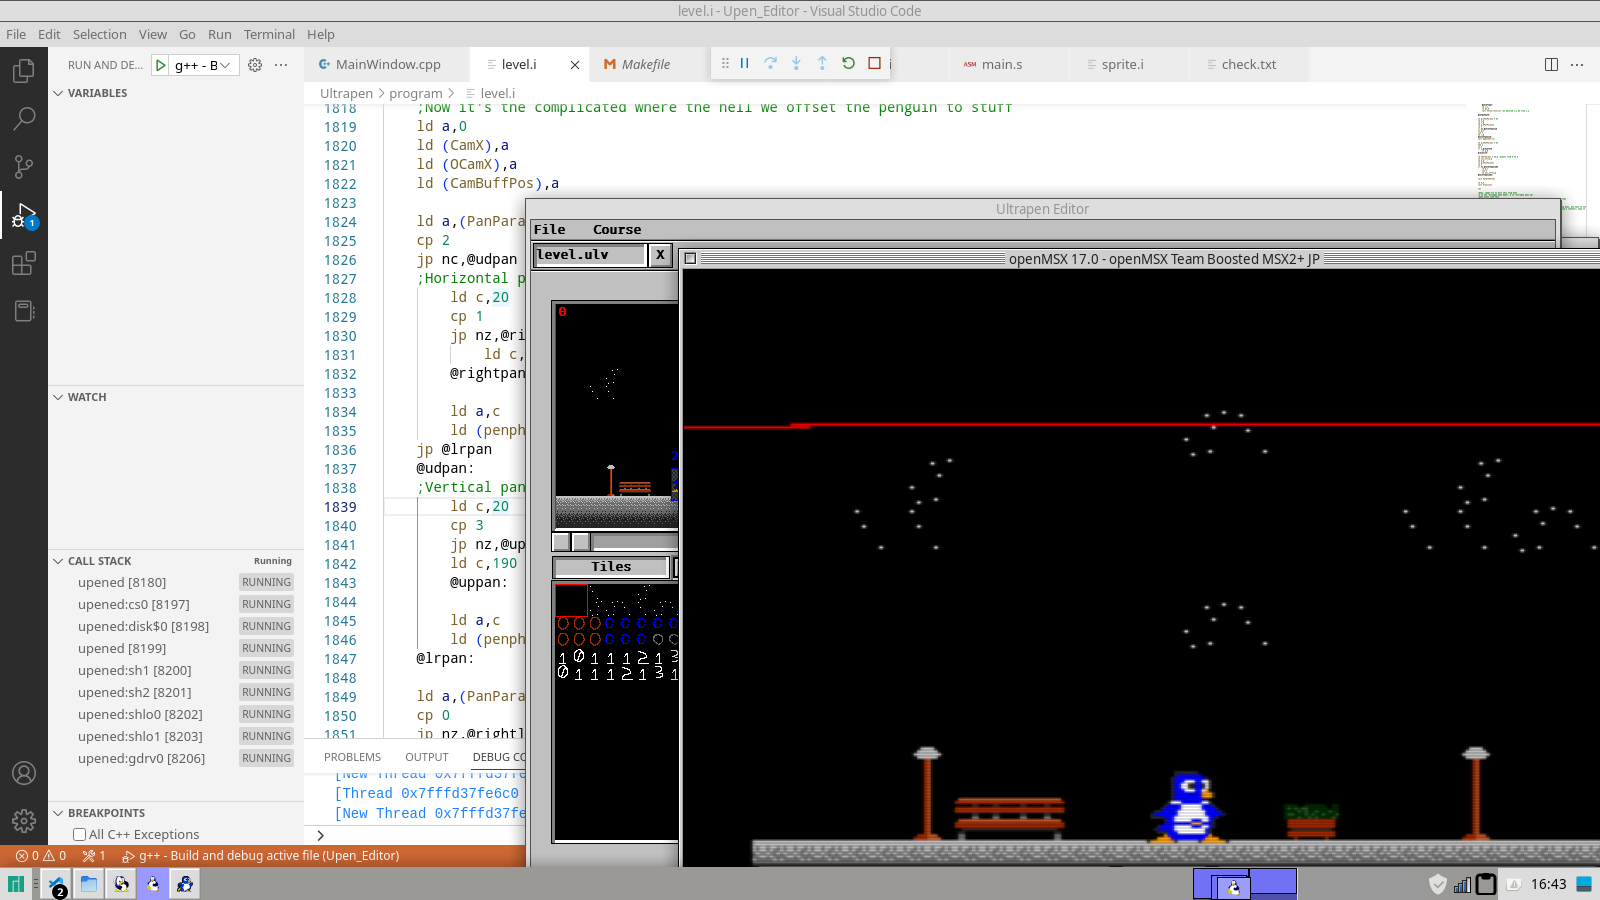
Task: Click the Tiles button in Ultrapen Editor
Action: 611,567
